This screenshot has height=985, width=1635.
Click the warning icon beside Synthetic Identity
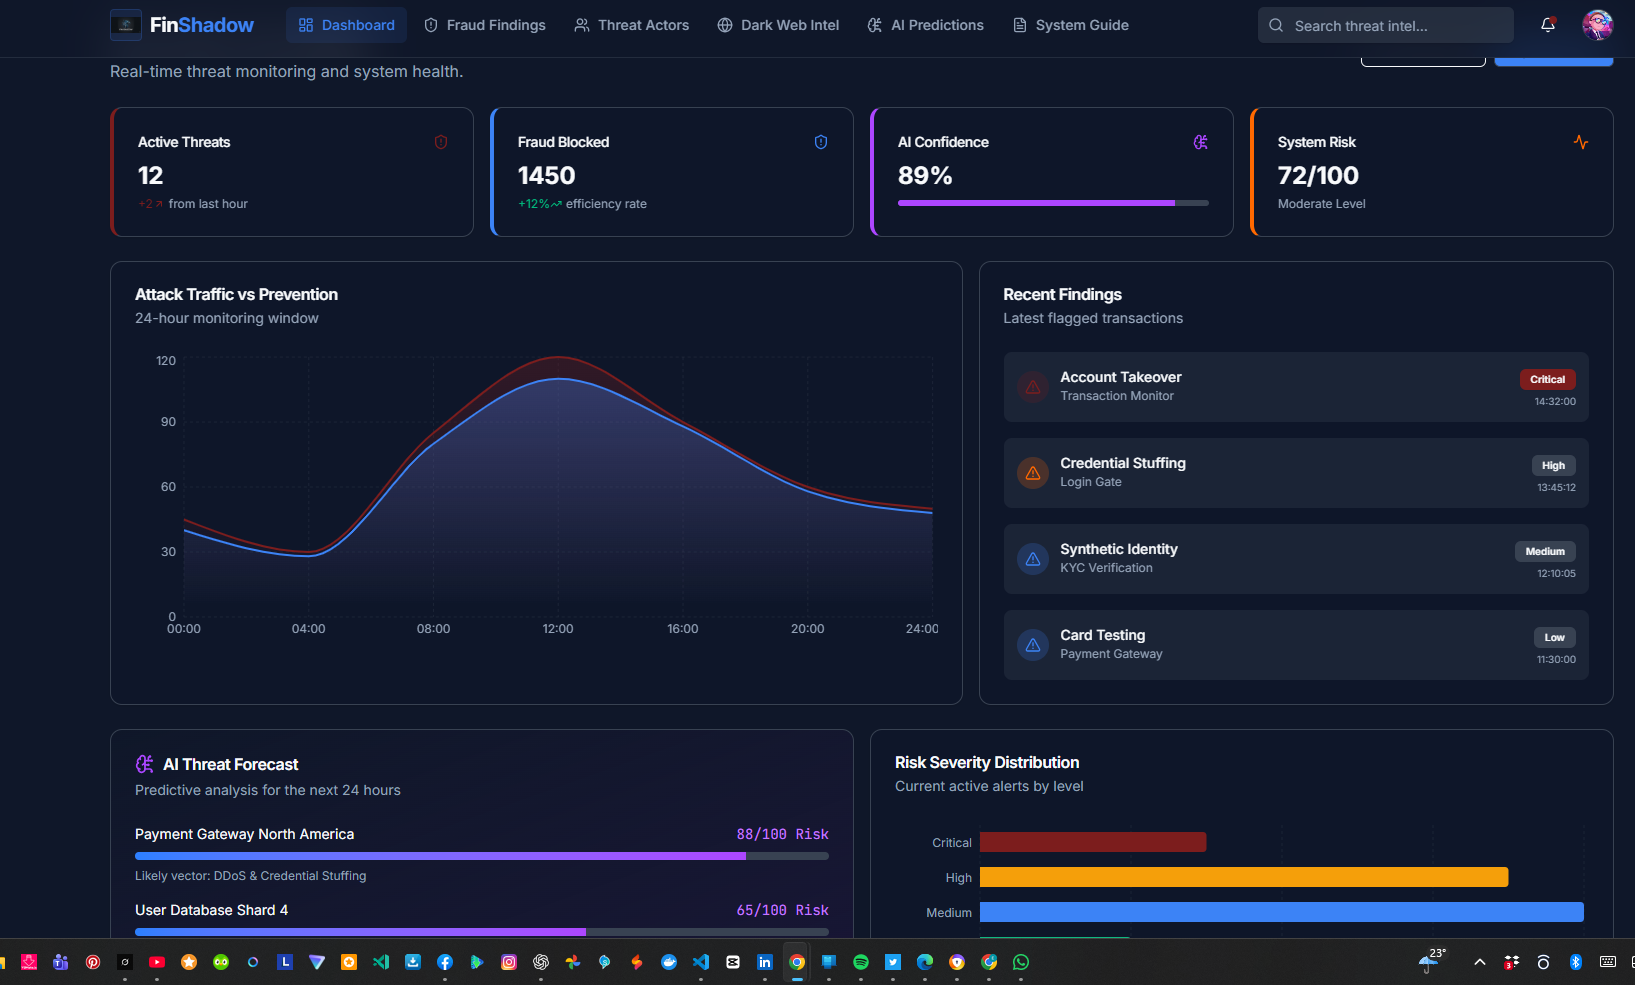click(1033, 559)
